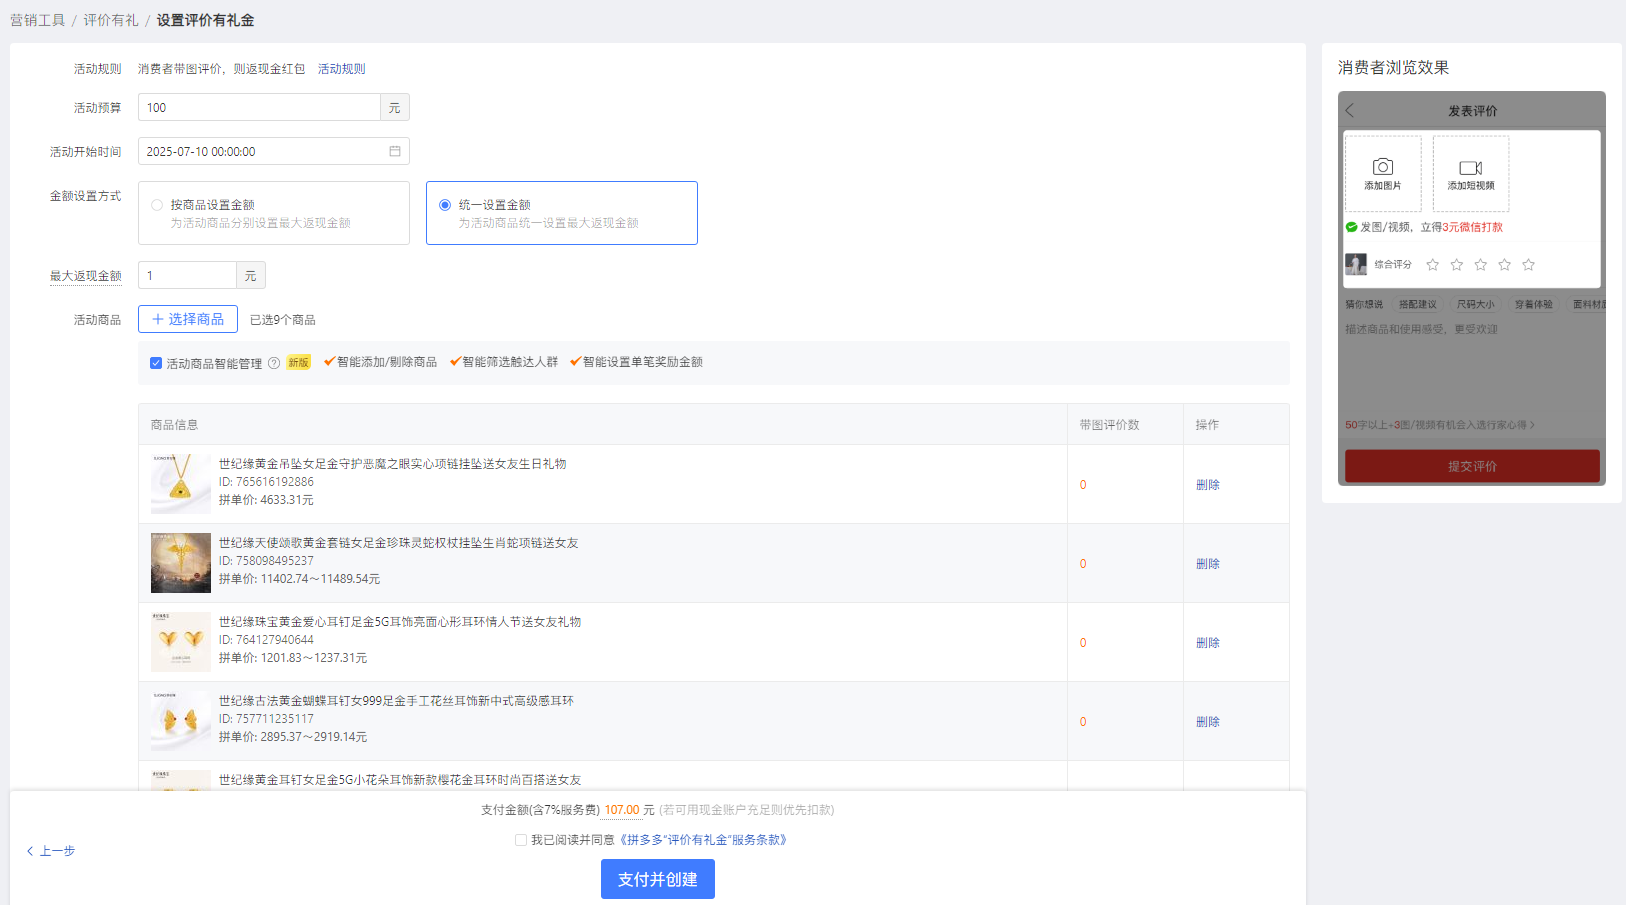
Task: Click the first rating star in preview
Action: (1432, 265)
